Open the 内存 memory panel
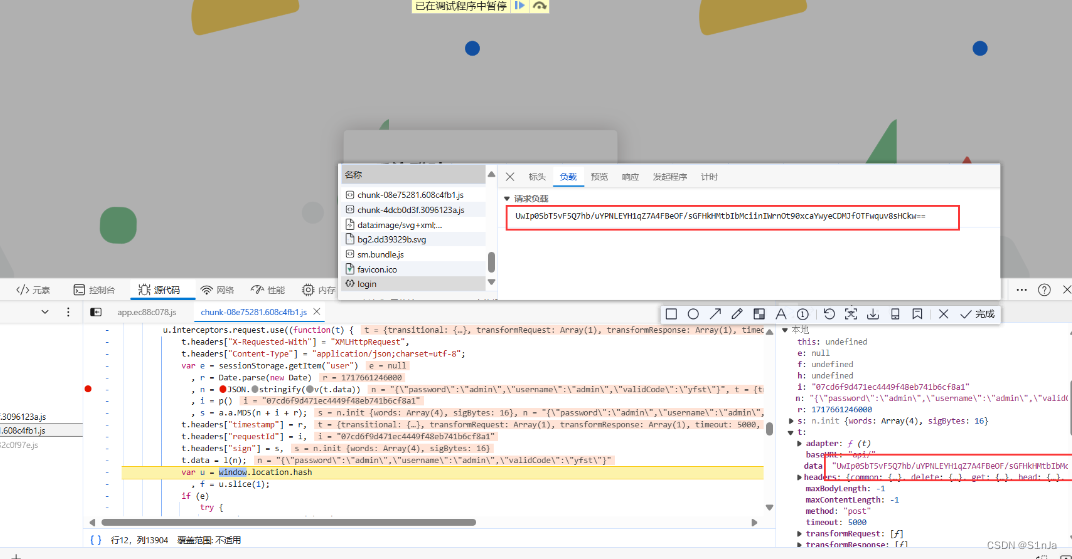The height and width of the screenshot is (559, 1072). (x=319, y=290)
